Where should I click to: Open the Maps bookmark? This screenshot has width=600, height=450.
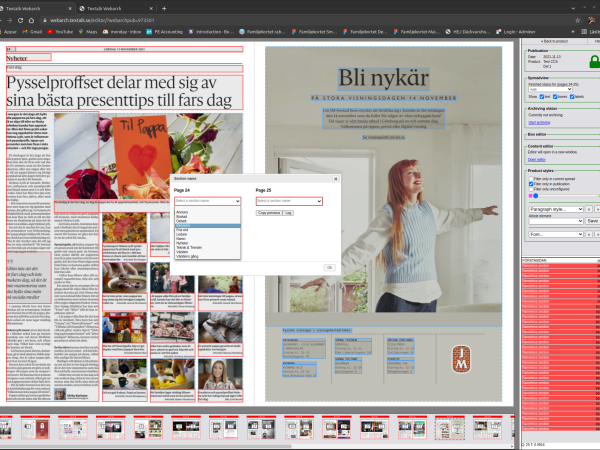pyautogui.click(x=88, y=32)
